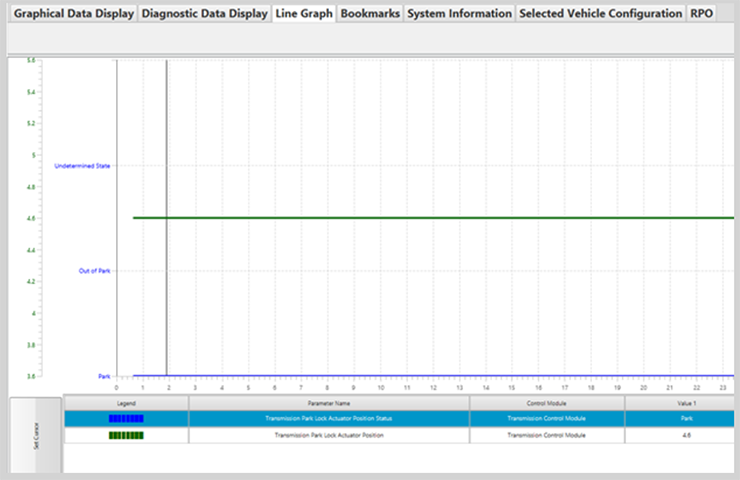Screen dimensions: 740x480
Task: Click the blue legend swatch
Action: click(126, 419)
